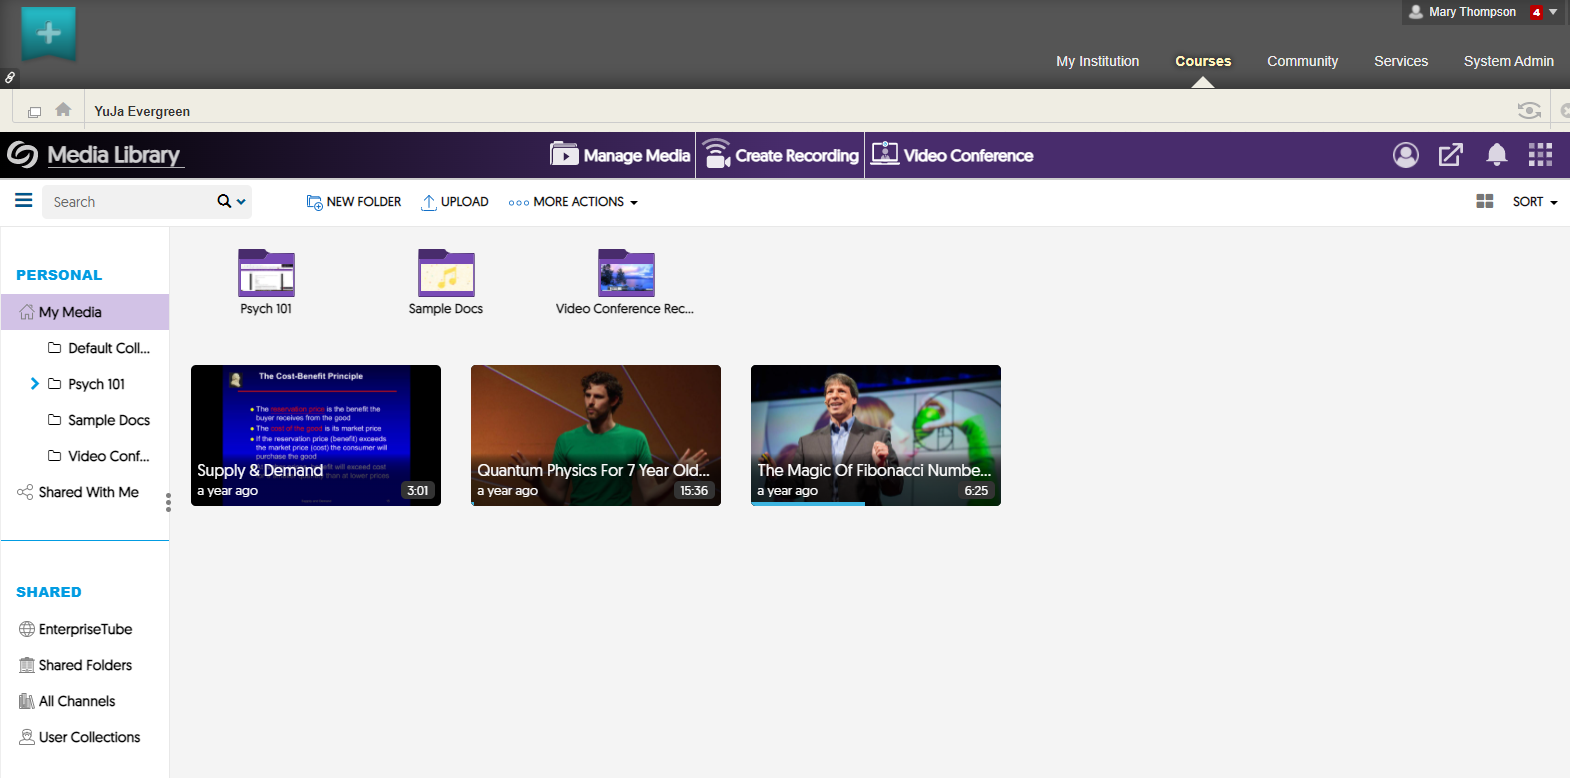Open the Sort dropdown
Screen dimensions: 1570x778
point(1535,202)
